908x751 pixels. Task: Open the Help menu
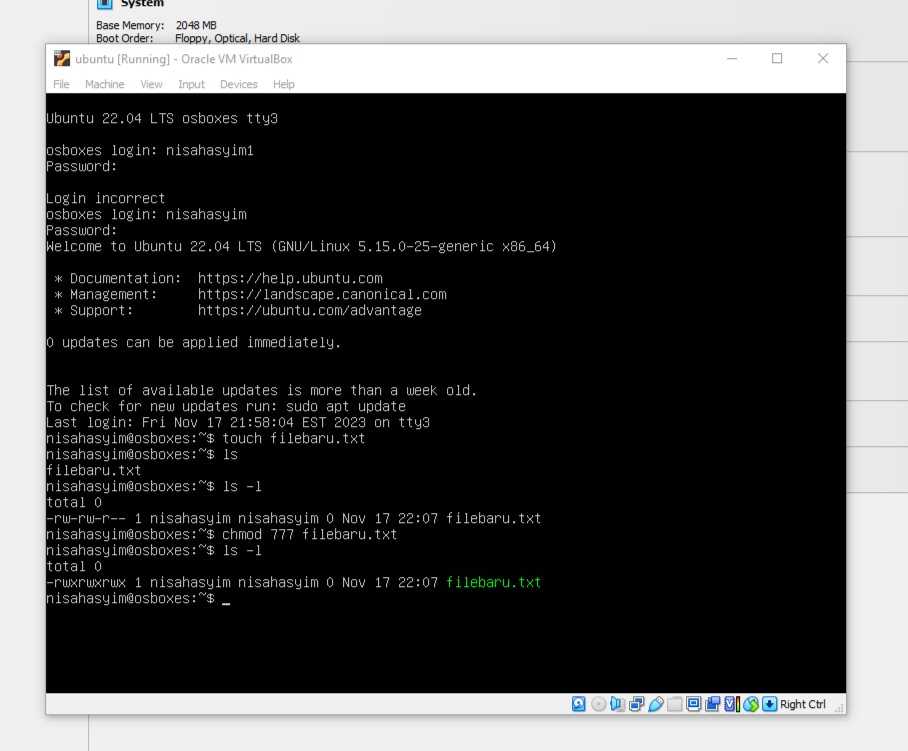coord(284,84)
